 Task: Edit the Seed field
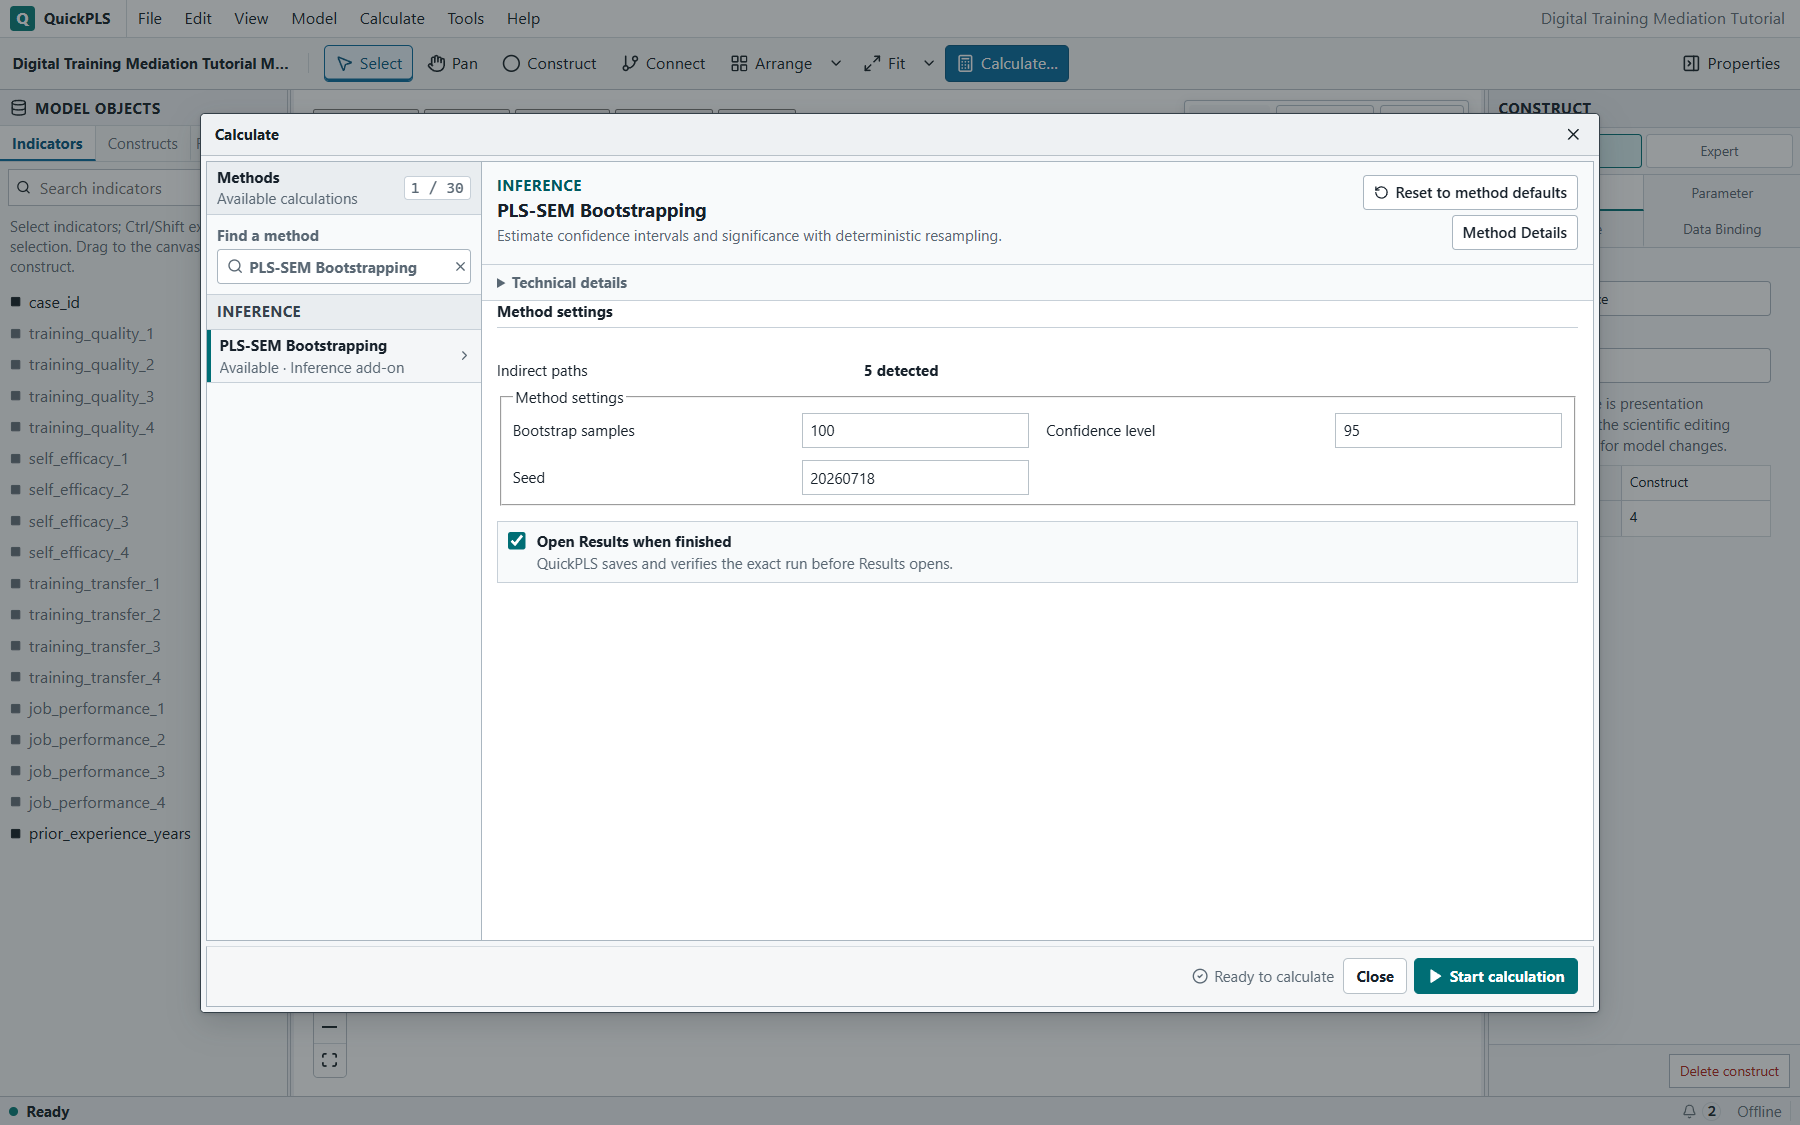pyautogui.click(x=915, y=478)
